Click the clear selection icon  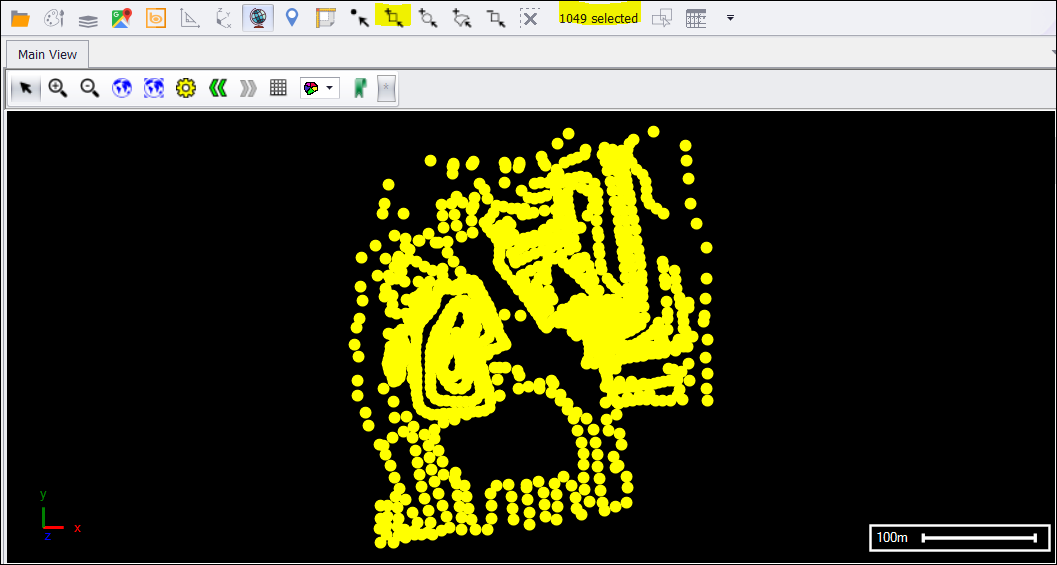click(x=530, y=18)
